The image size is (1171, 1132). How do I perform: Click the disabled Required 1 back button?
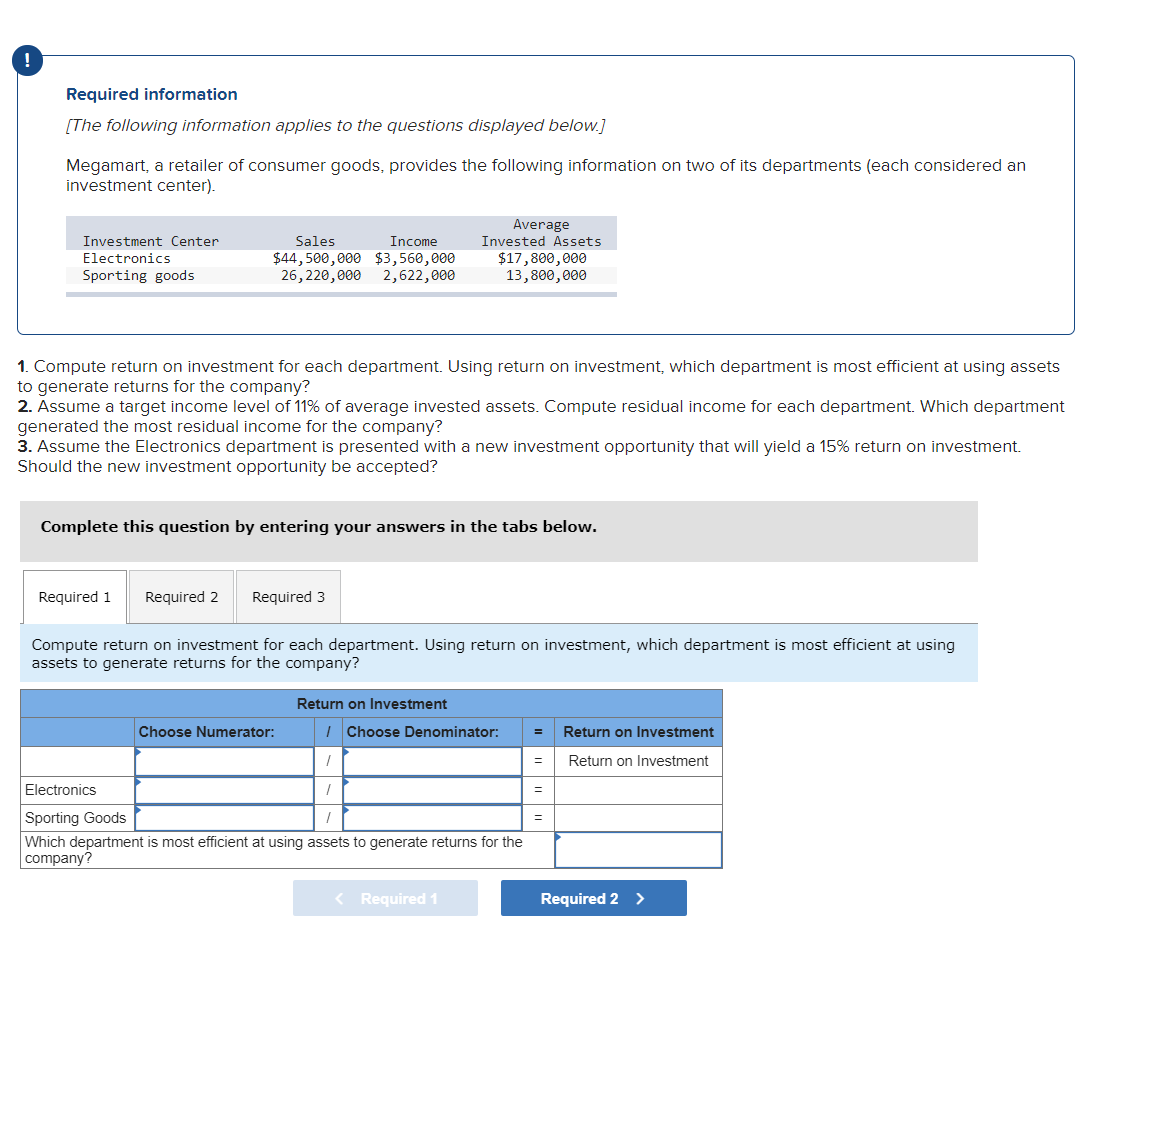pyautogui.click(x=385, y=898)
